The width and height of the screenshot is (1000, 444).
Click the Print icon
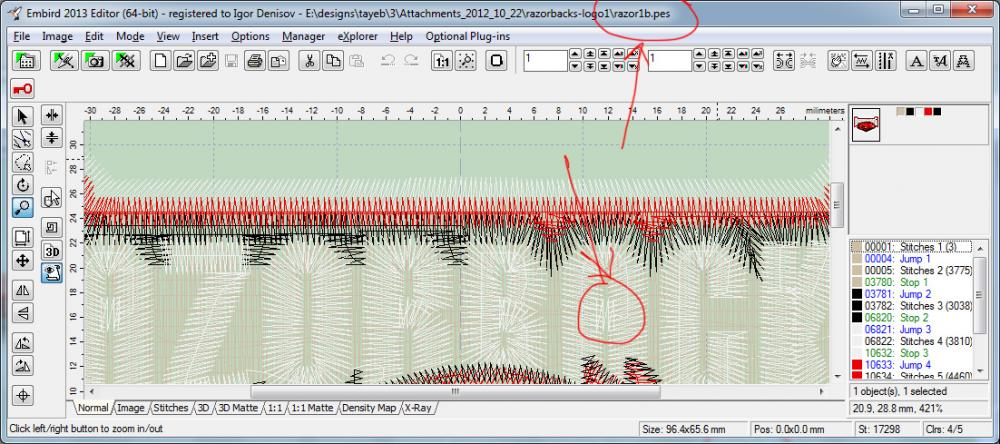coord(255,61)
